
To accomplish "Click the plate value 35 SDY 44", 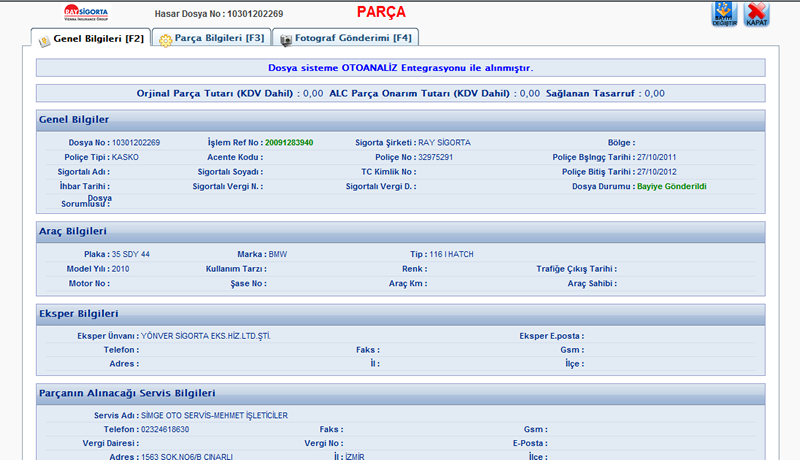I will click(x=130, y=254).
